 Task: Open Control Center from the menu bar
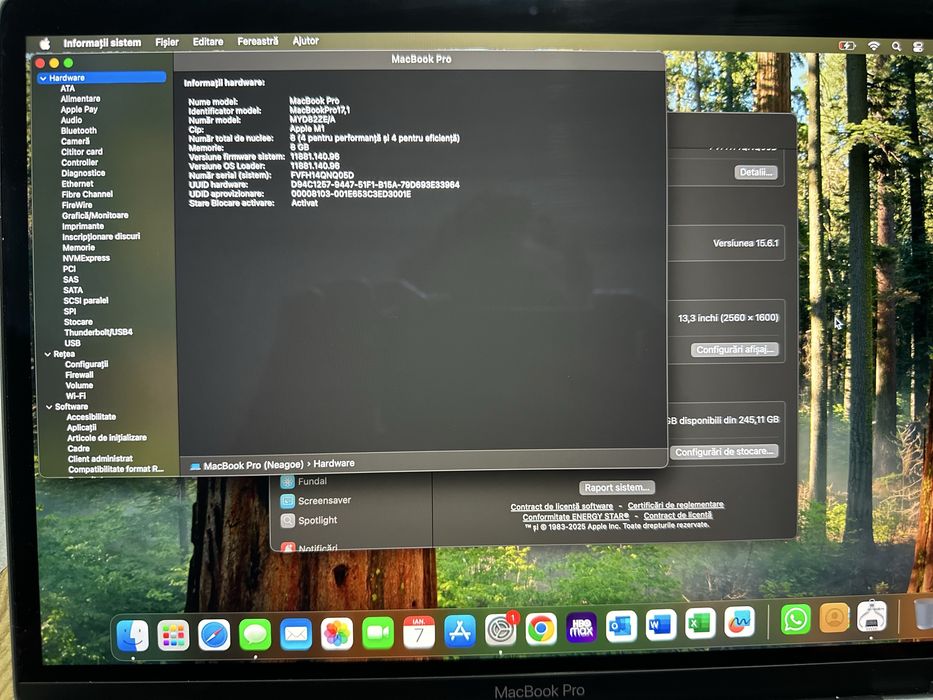918,47
